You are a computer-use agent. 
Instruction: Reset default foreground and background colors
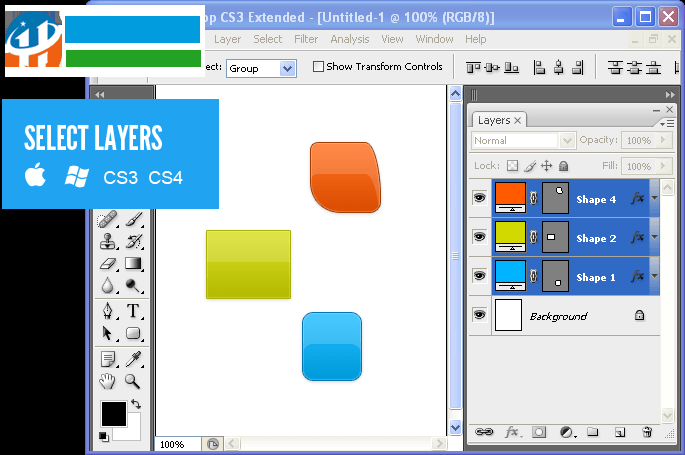(x=104, y=436)
